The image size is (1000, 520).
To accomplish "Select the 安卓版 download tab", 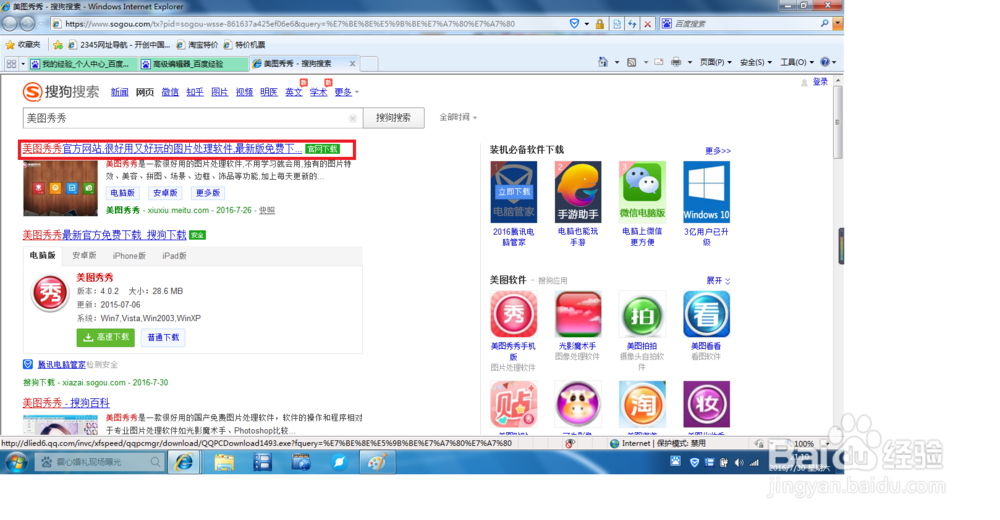I will pos(84,255).
